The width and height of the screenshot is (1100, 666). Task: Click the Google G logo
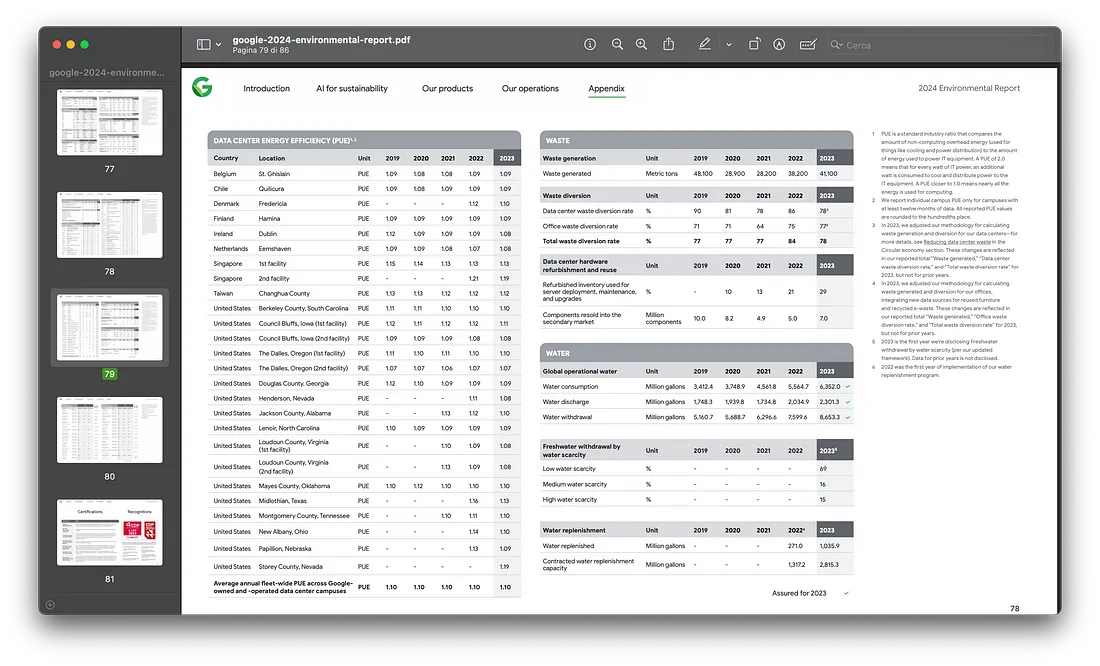tap(202, 87)
